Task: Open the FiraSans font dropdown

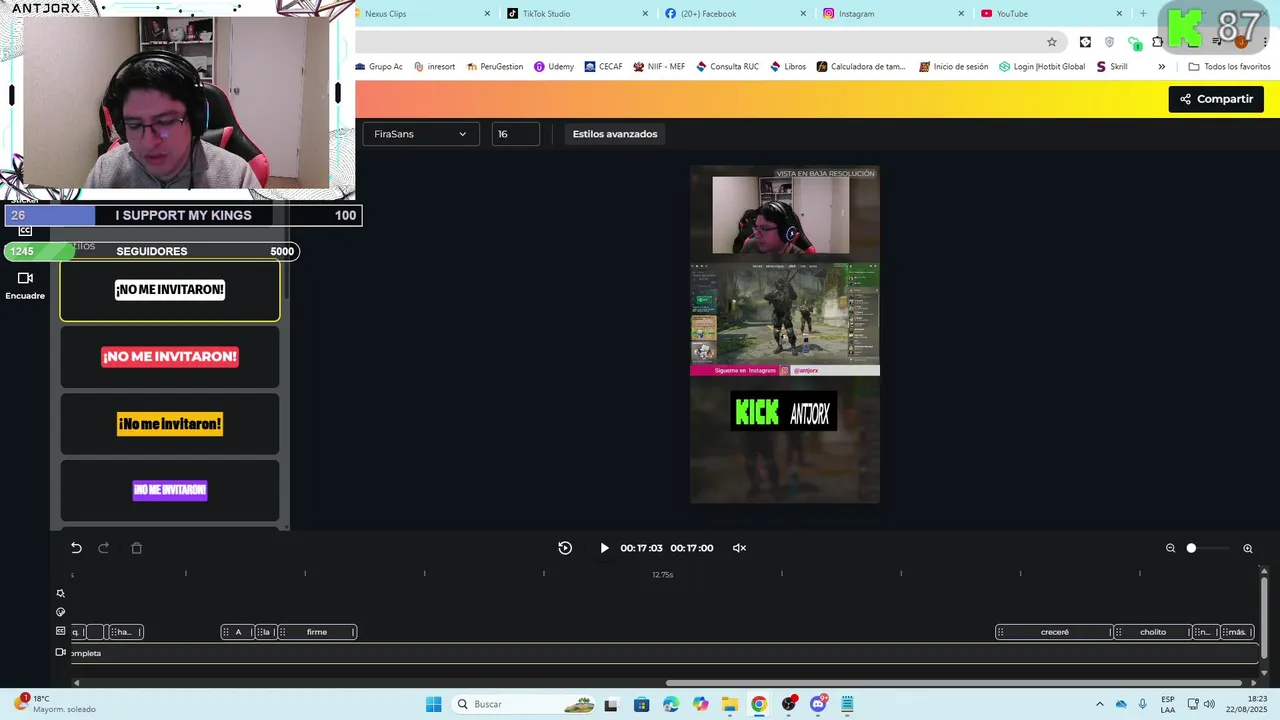Action: point(421,134)
